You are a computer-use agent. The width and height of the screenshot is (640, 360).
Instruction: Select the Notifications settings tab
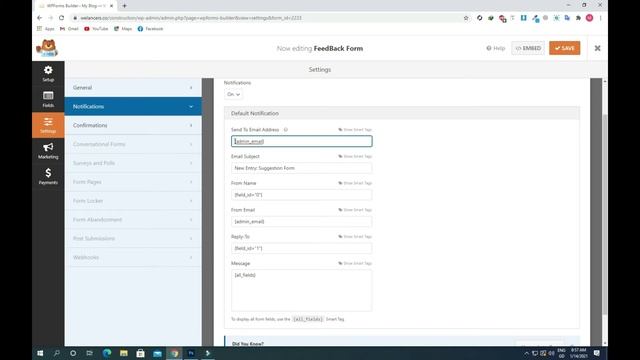[x=133, y=107]
